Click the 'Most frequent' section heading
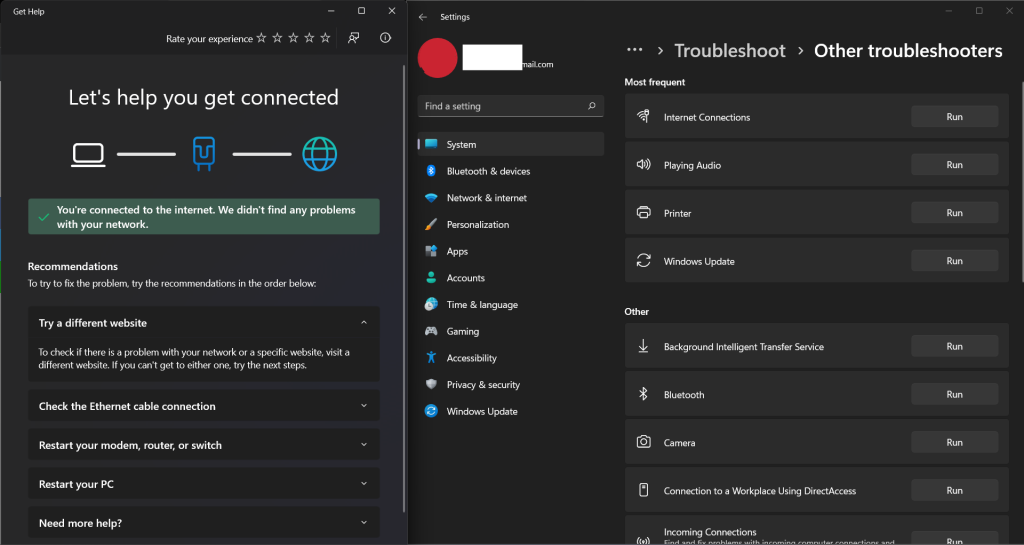Screen dimensions: 1024x545 654,82
